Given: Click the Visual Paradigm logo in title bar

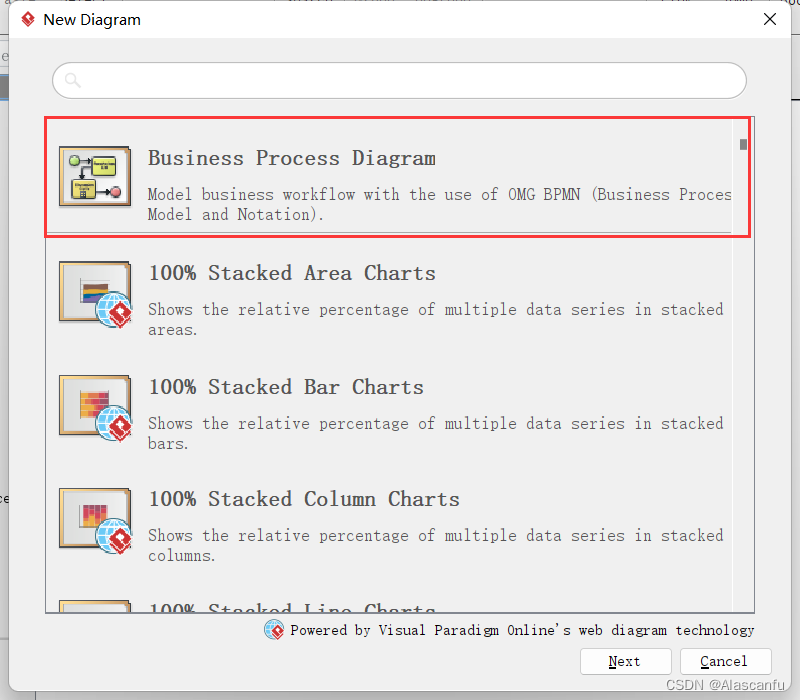Looking at the screenshot, I should tap(28, 19).
